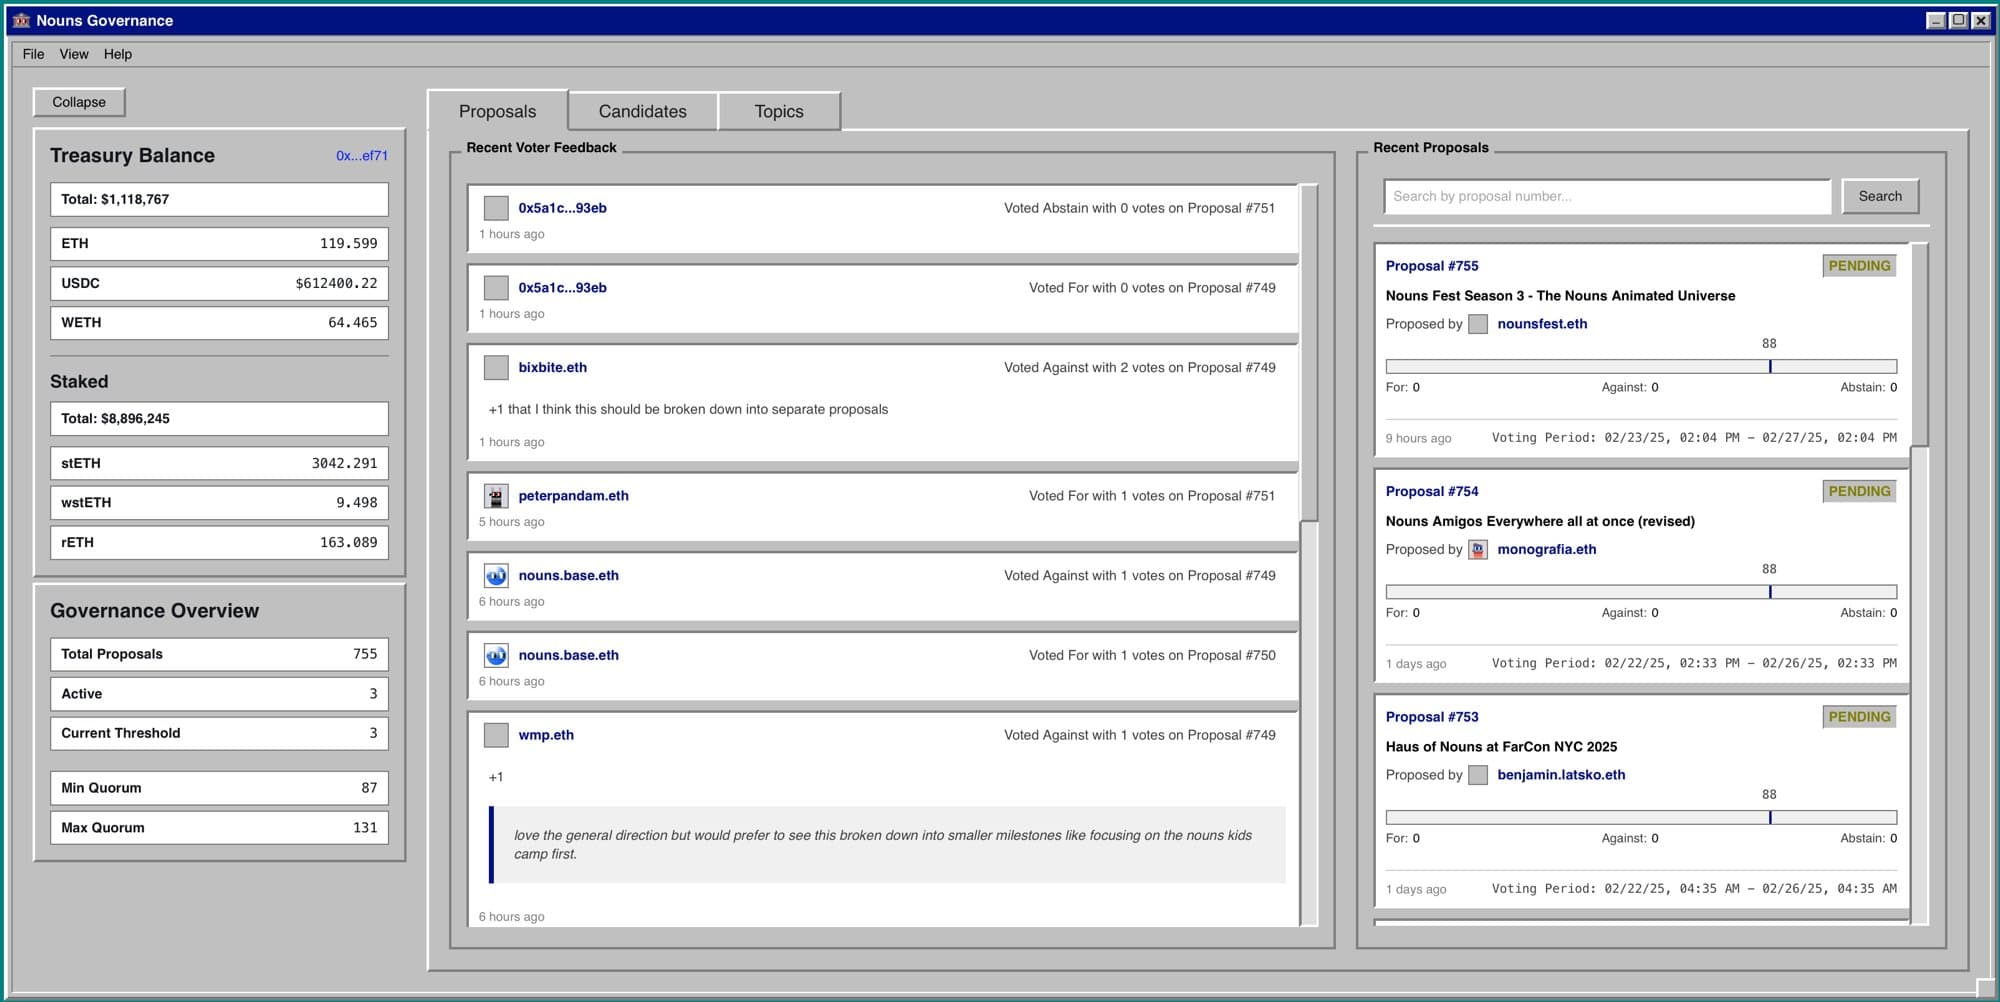
Task: Click the Nouns Governance app icon in title bar
Action: coord(21,20)
